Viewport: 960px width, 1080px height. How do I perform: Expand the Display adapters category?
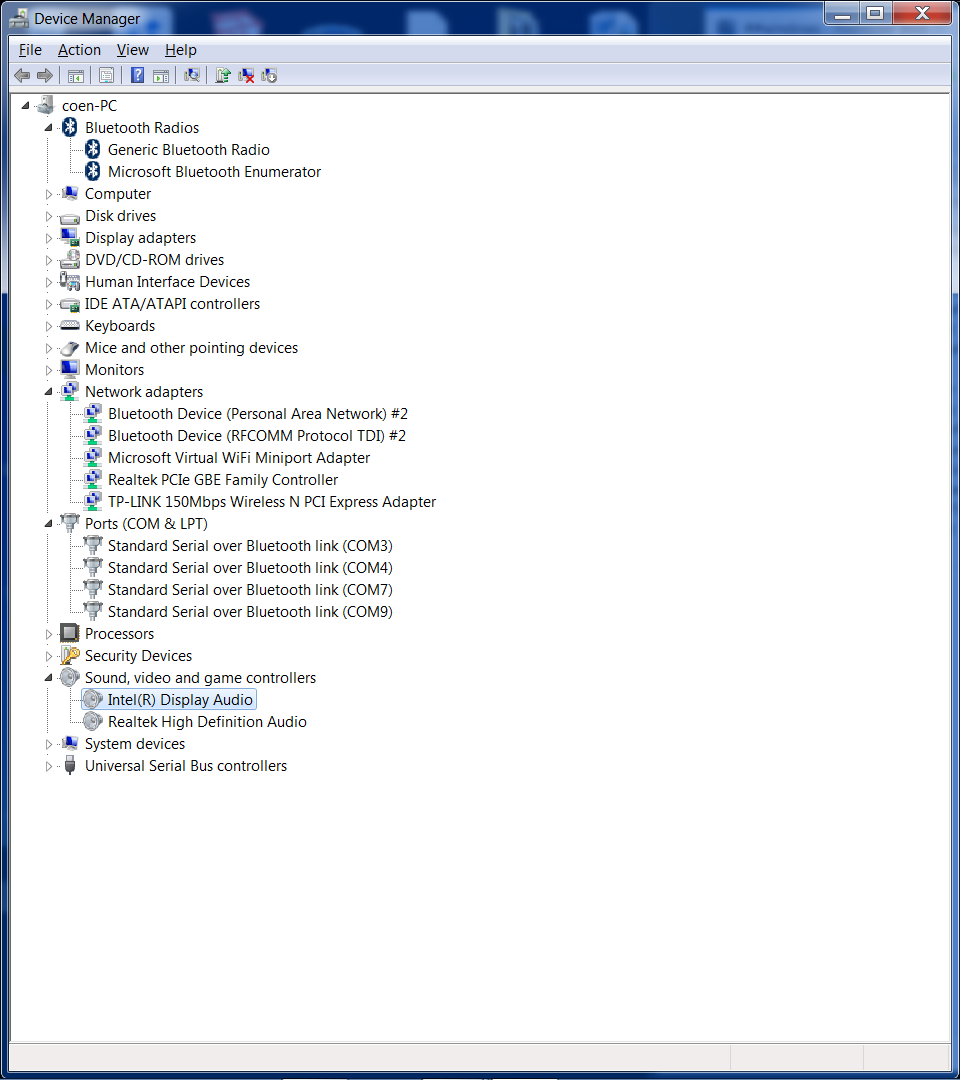pyautogui.click(x=48, y=238)
